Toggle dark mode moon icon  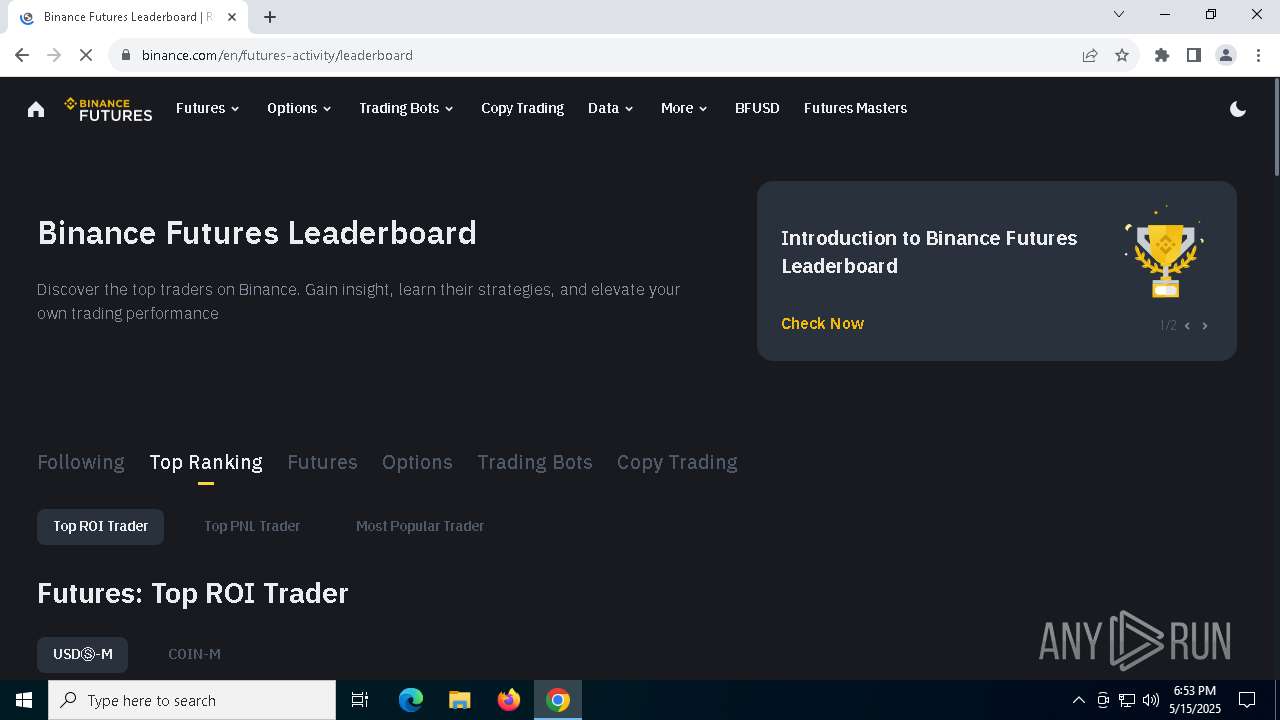[1238, 109]
